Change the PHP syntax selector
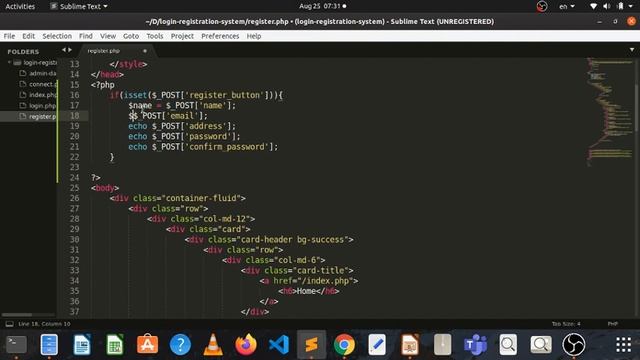The height and width of the screenshot is (360, 640). click(x=613, y=324)
